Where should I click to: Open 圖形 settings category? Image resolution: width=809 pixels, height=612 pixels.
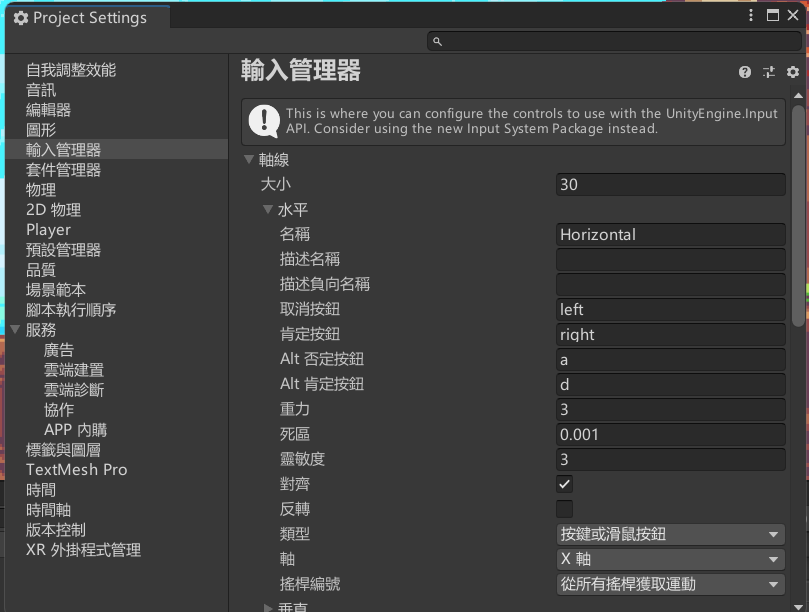41,130
